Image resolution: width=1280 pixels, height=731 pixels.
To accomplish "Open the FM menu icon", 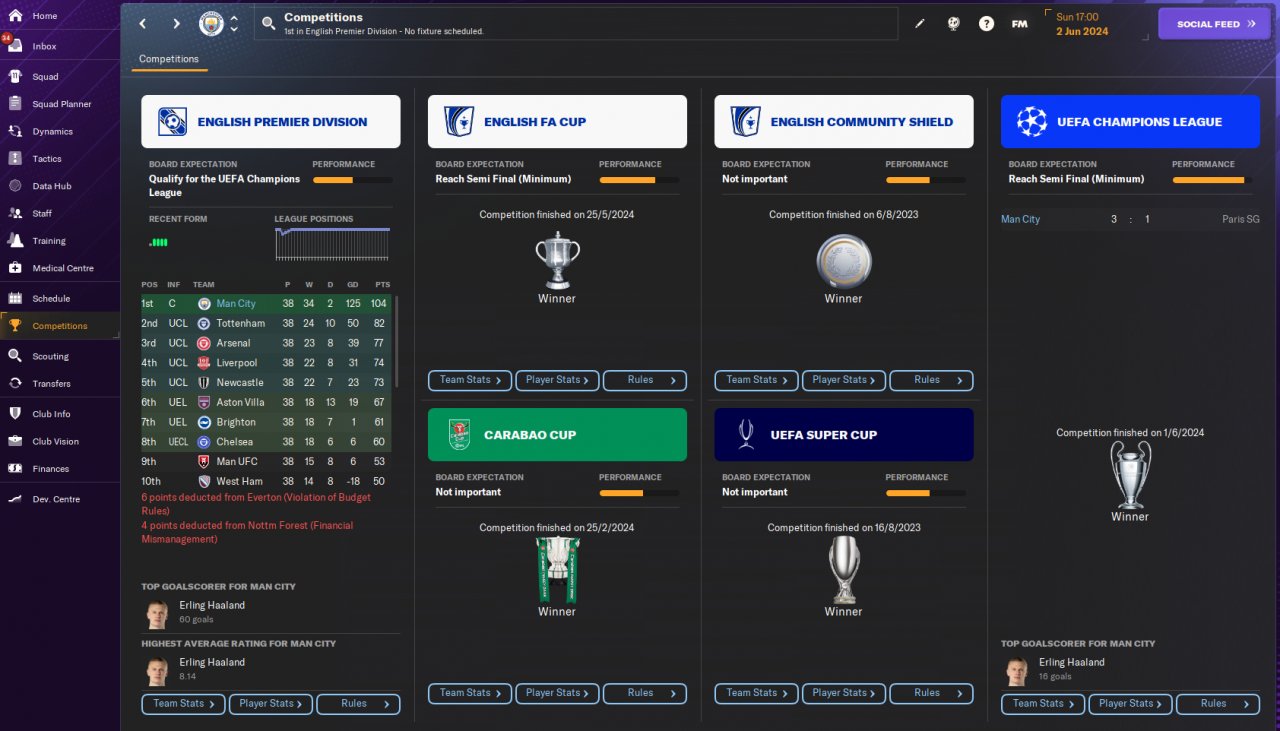I will point(1019,24).
